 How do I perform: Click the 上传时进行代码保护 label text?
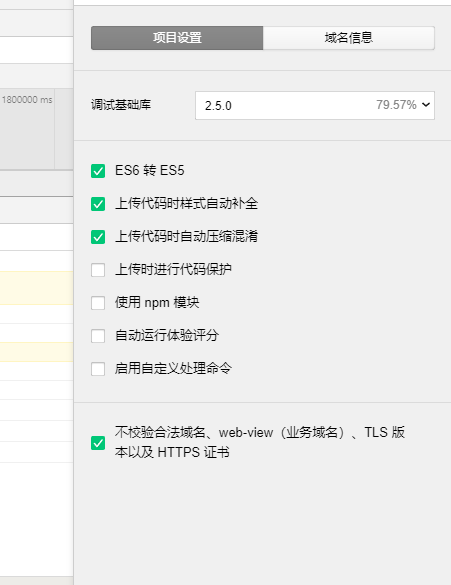[173, 269]
